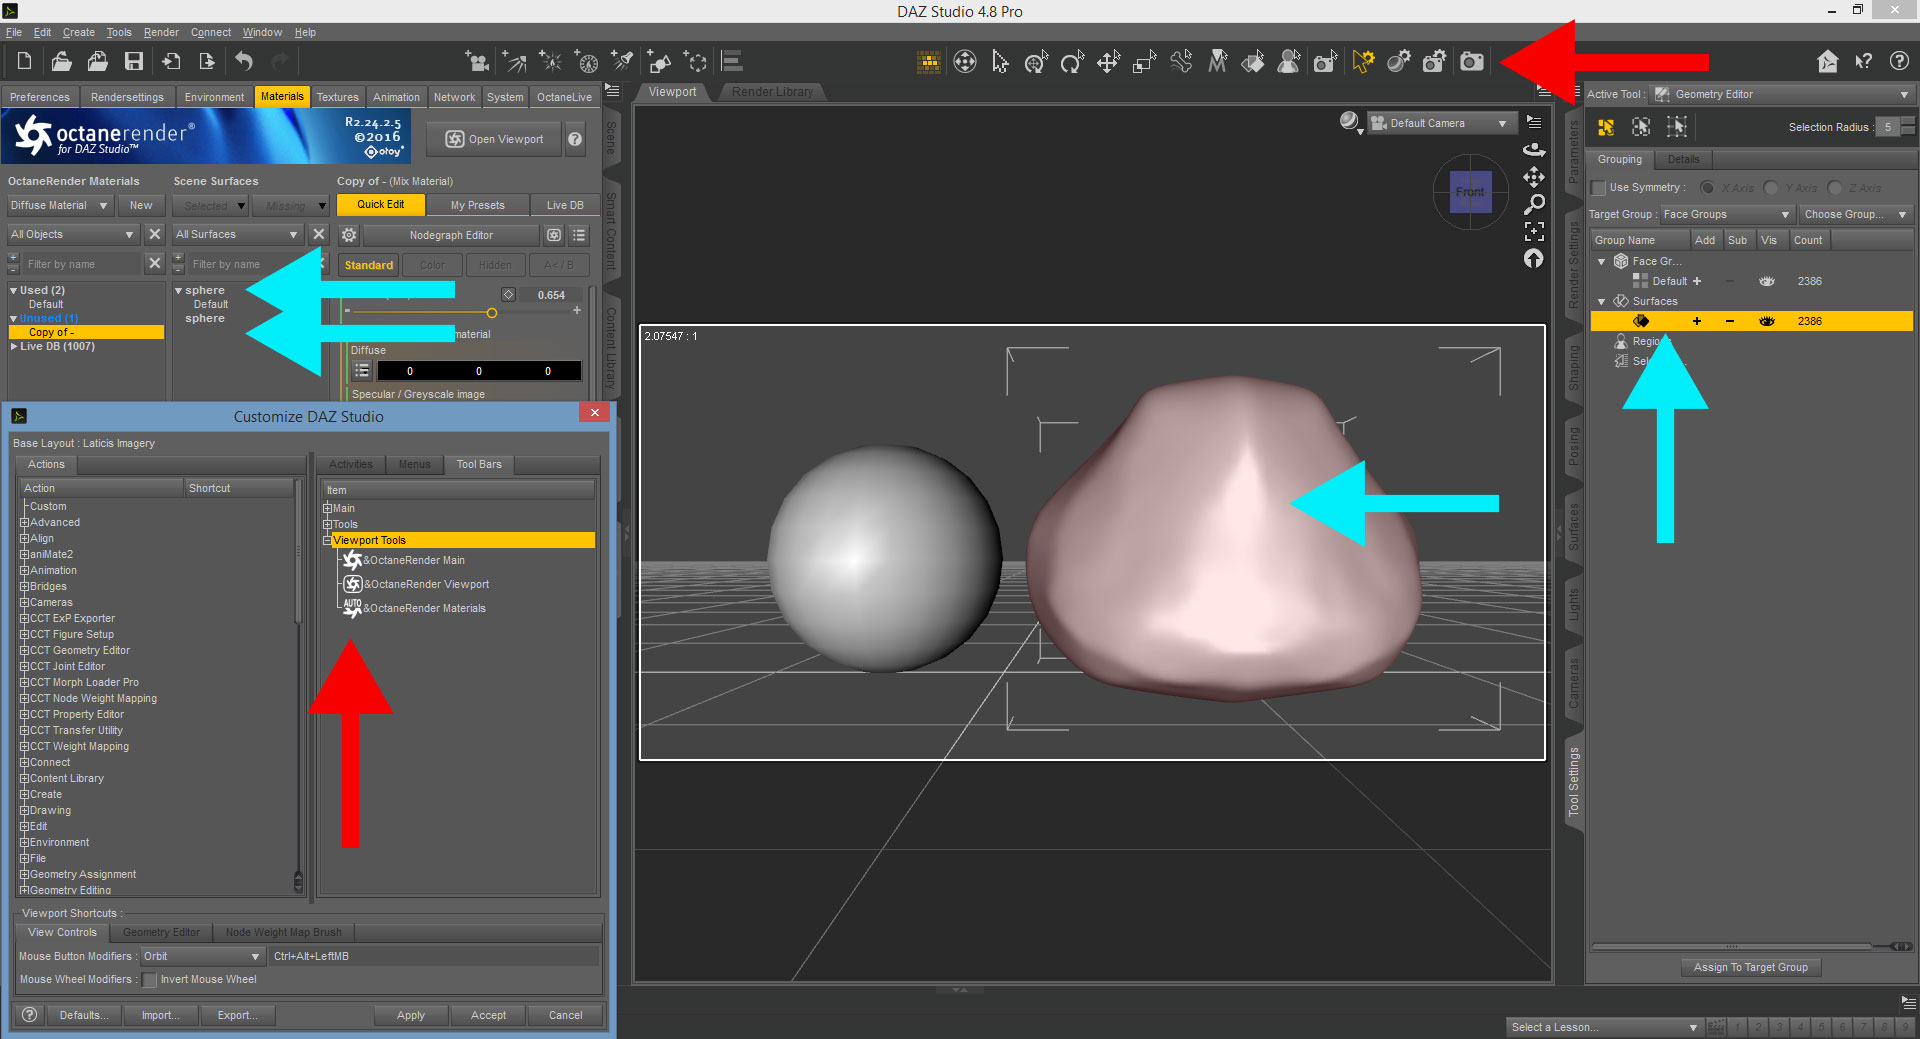Click the settings gear icon in OctaneRender panel
This screenshot has height=1039, width=1920.
click(349, 235)
